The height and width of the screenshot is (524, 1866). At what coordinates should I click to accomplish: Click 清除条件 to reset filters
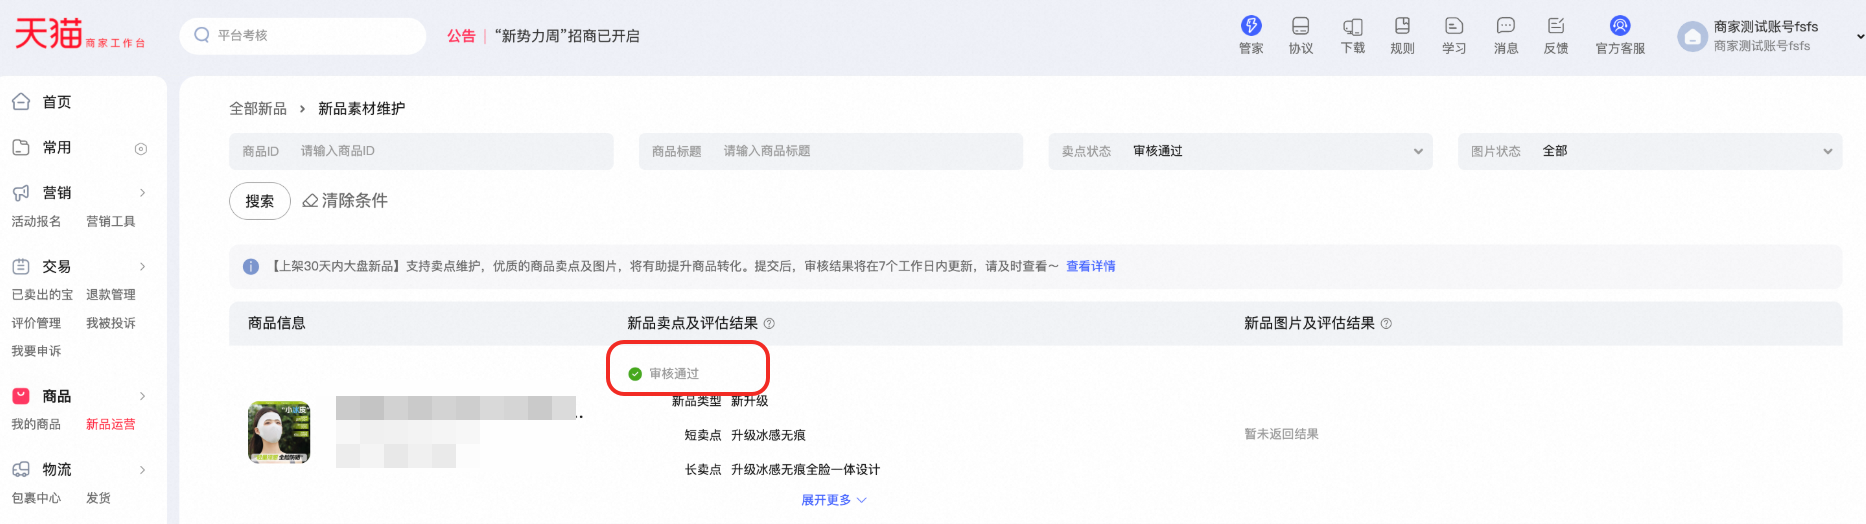pyautogui.click(x=354, y=201)
